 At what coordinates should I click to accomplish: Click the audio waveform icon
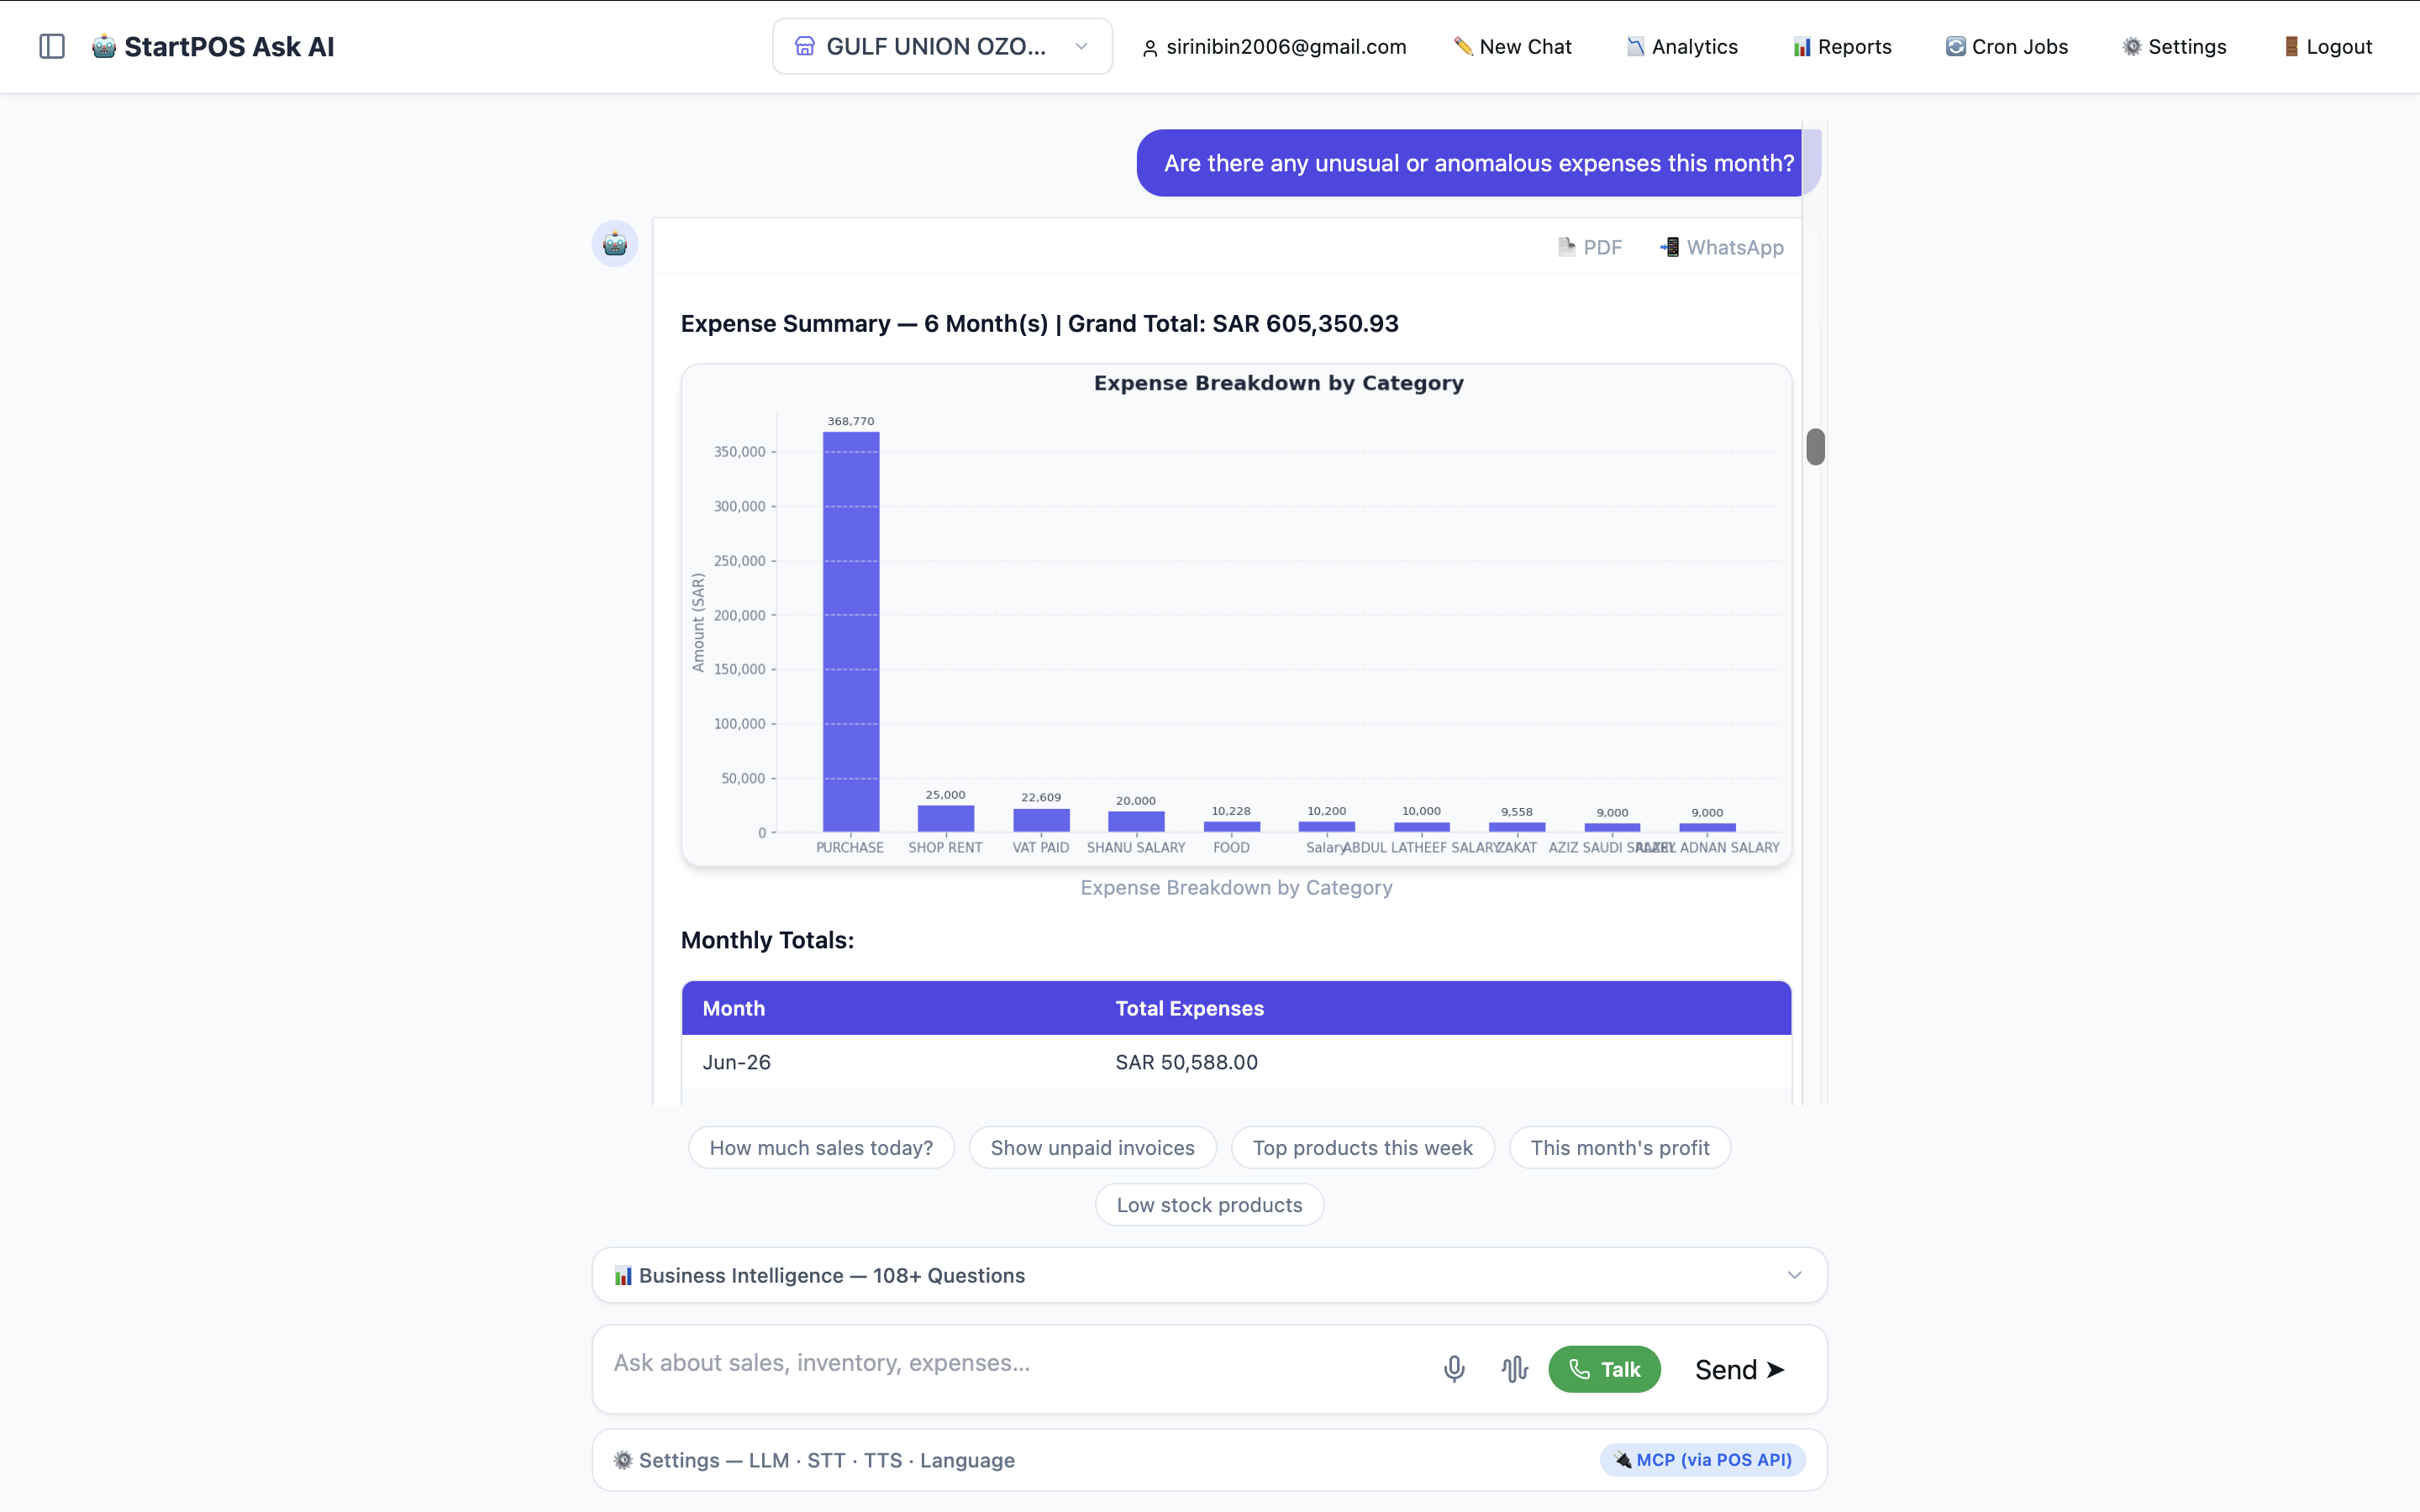click(1515, 1369)
